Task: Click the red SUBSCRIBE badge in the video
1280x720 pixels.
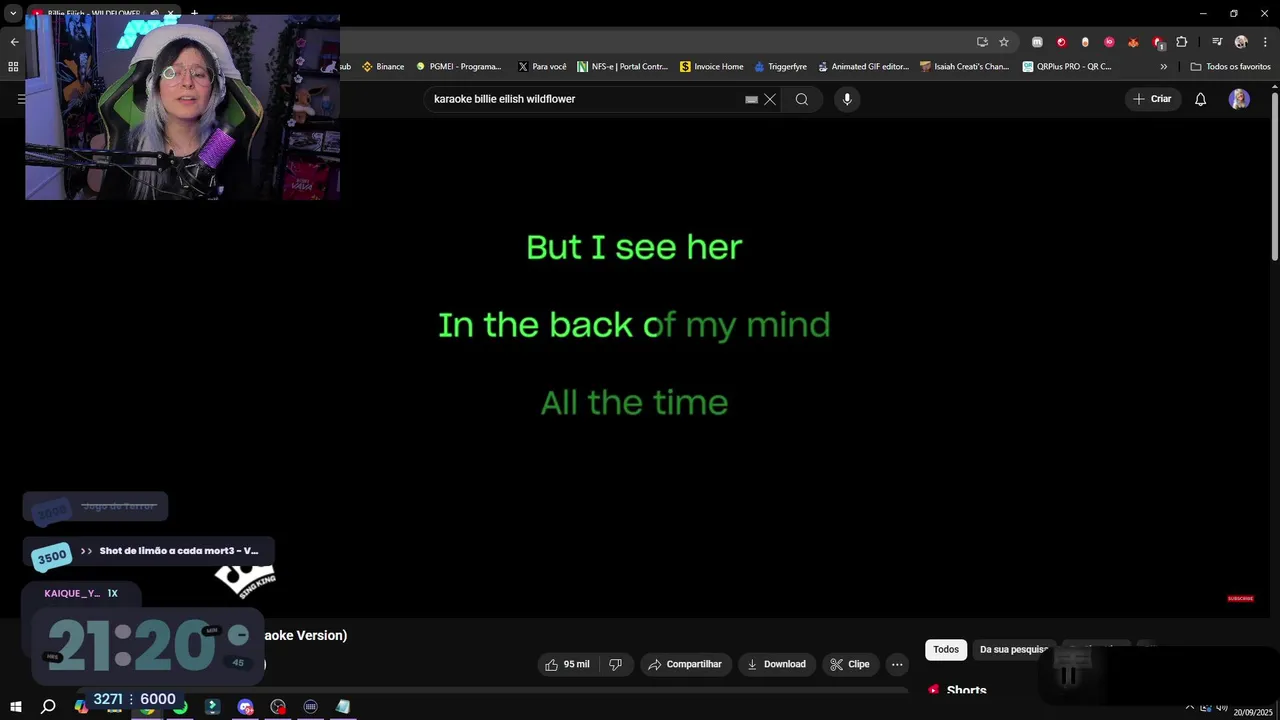Action: click(x=1240, y=598)
